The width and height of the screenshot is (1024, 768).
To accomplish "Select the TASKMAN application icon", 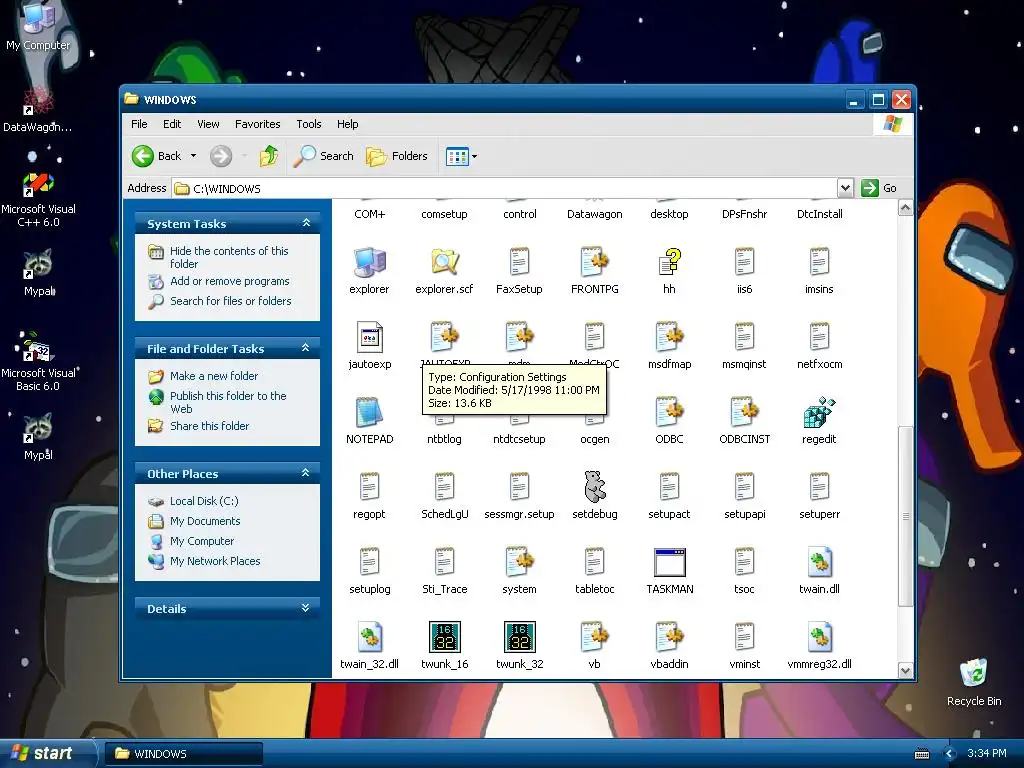I will click(669, 563).
